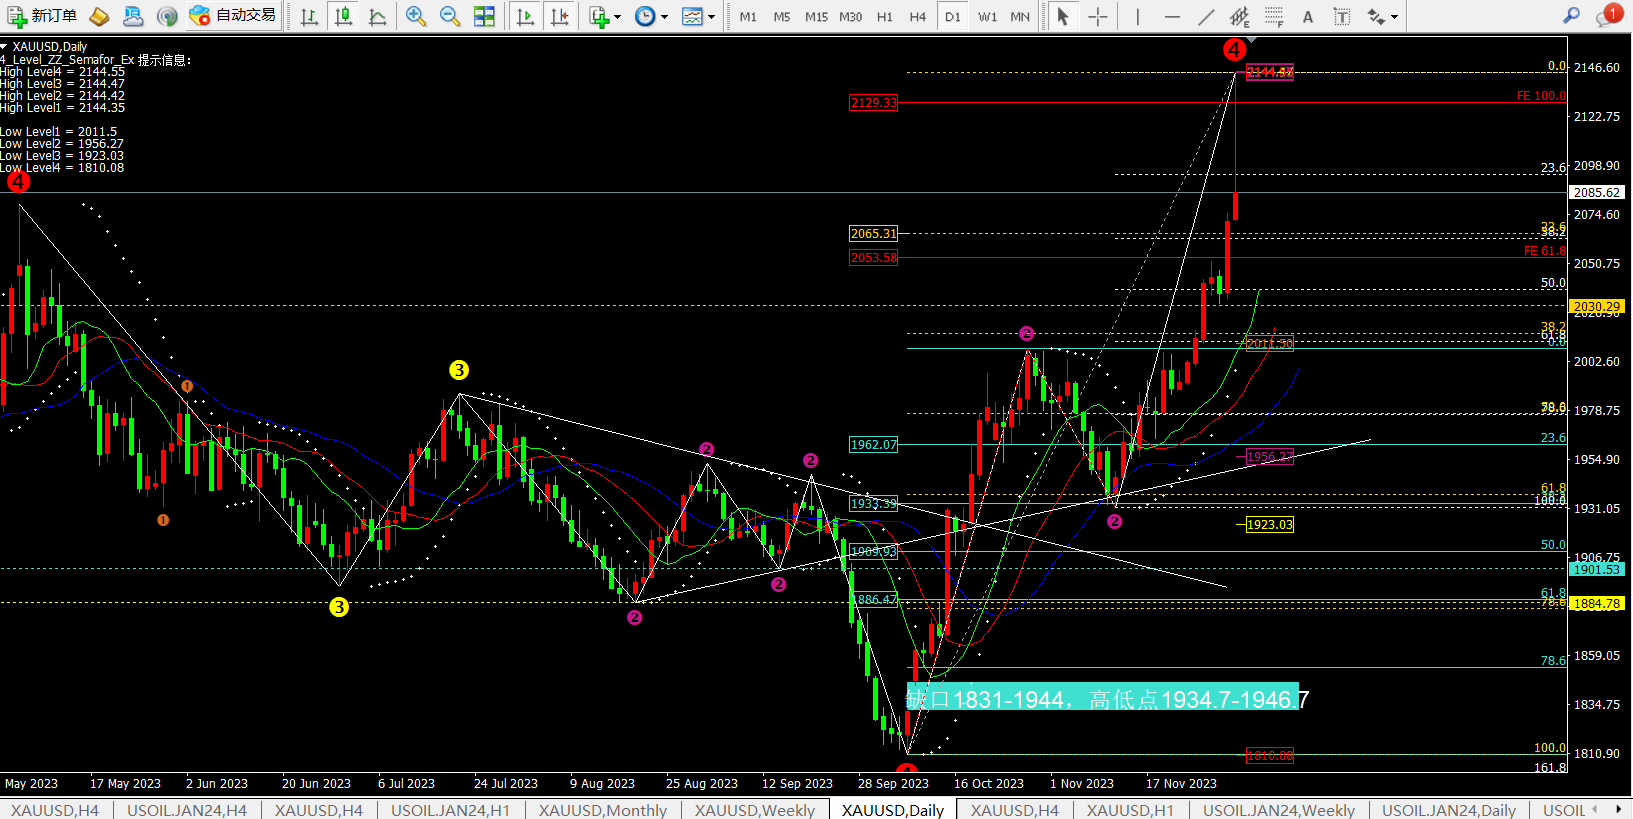Select the crosshair tool
Screen dimensions: 1633x819
1097,16
